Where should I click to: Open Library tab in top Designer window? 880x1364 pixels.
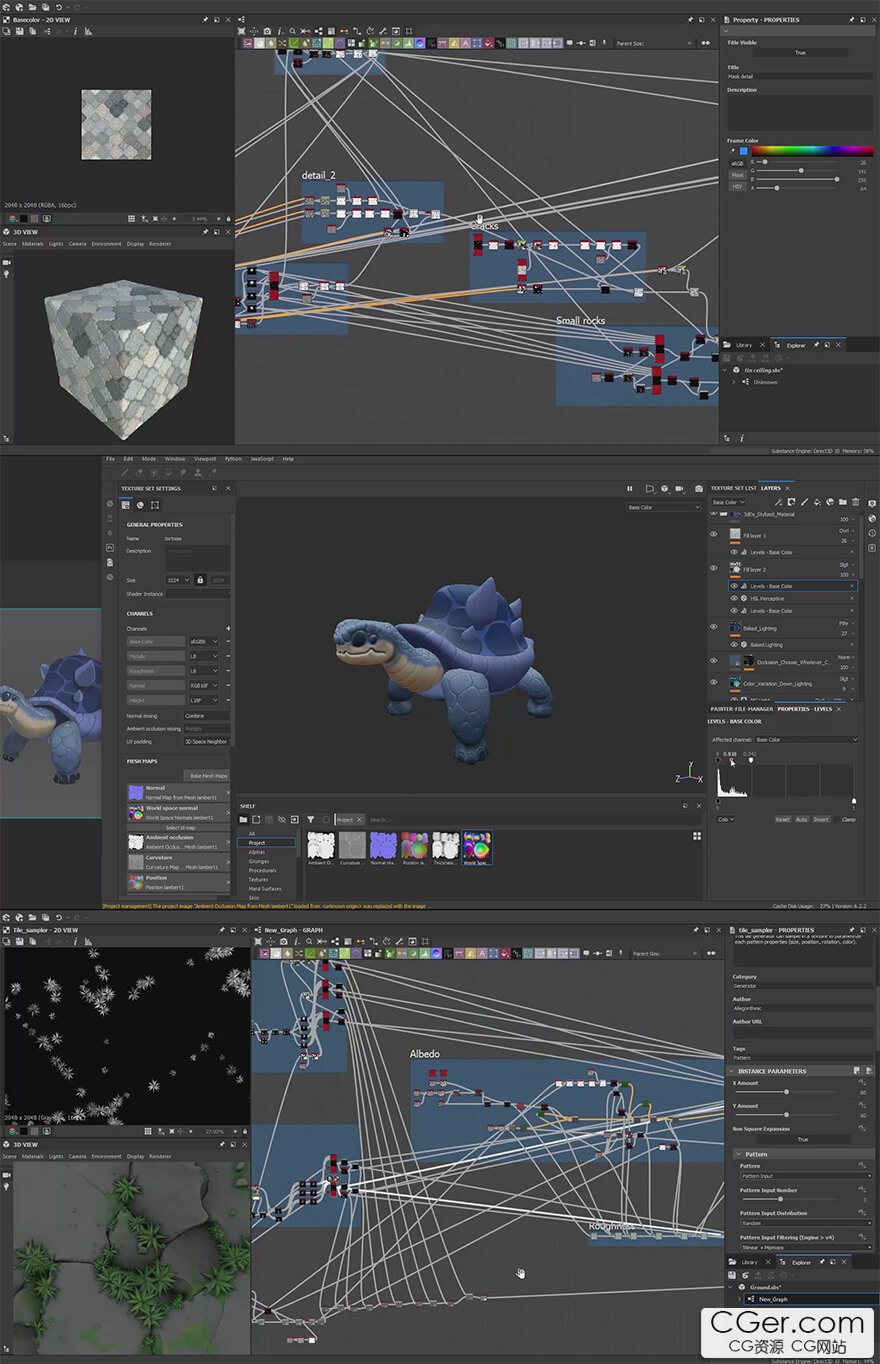click(x=744, y=345)
